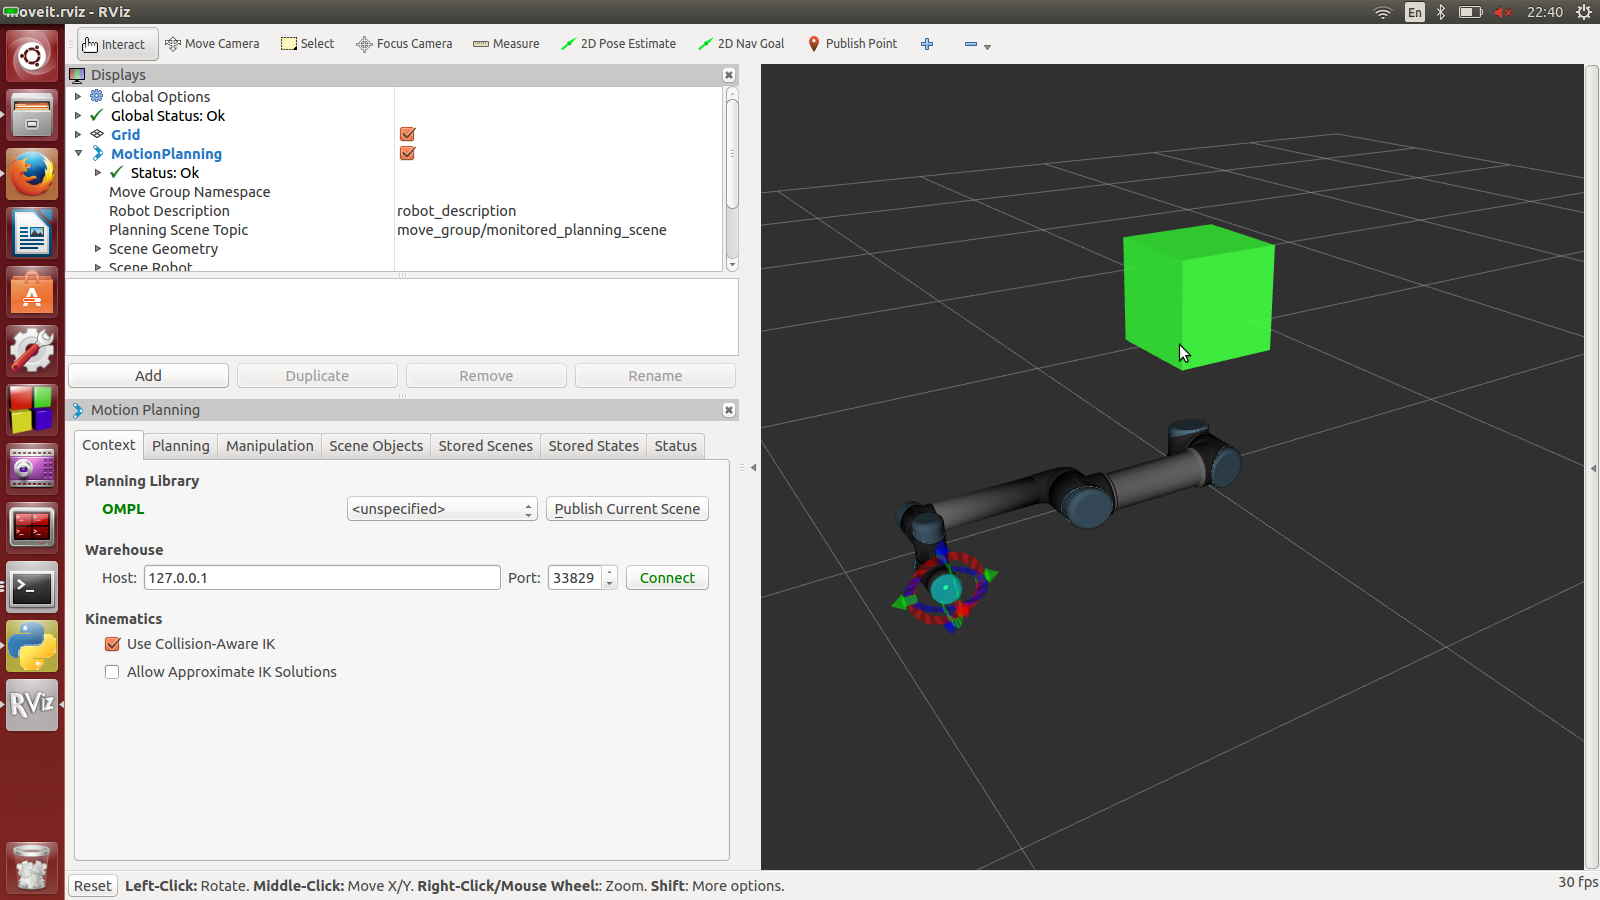The height and width of the screenshot is (900, 1600).
Task: Uncheck the MotionPlanning display checkbox
Action: click(407, 154)
